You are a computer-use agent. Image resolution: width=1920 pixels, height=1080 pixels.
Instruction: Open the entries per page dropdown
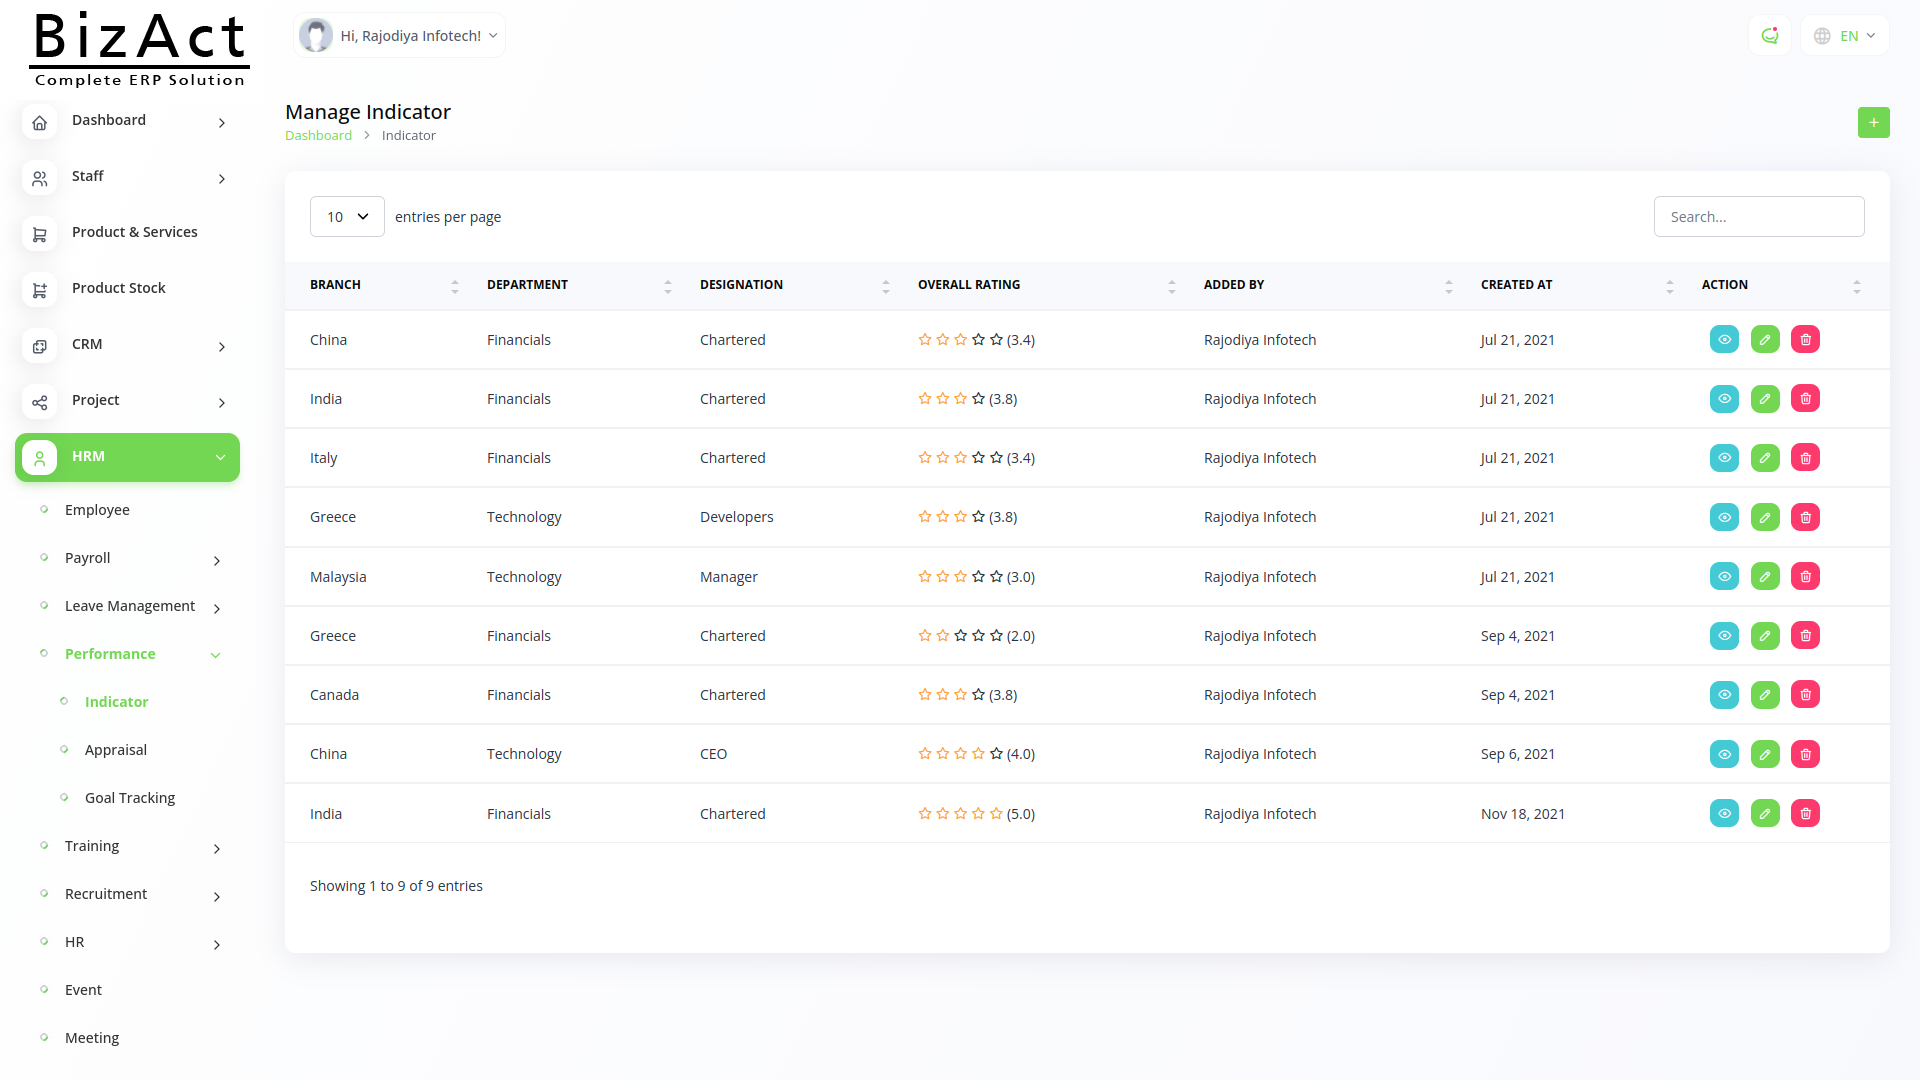point(347,217)
